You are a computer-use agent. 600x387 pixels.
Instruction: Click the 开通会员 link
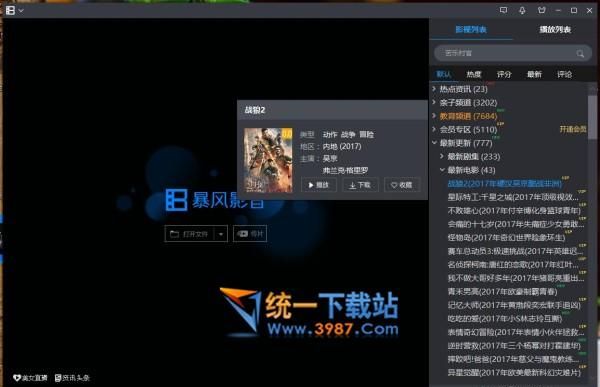[573, 129]
